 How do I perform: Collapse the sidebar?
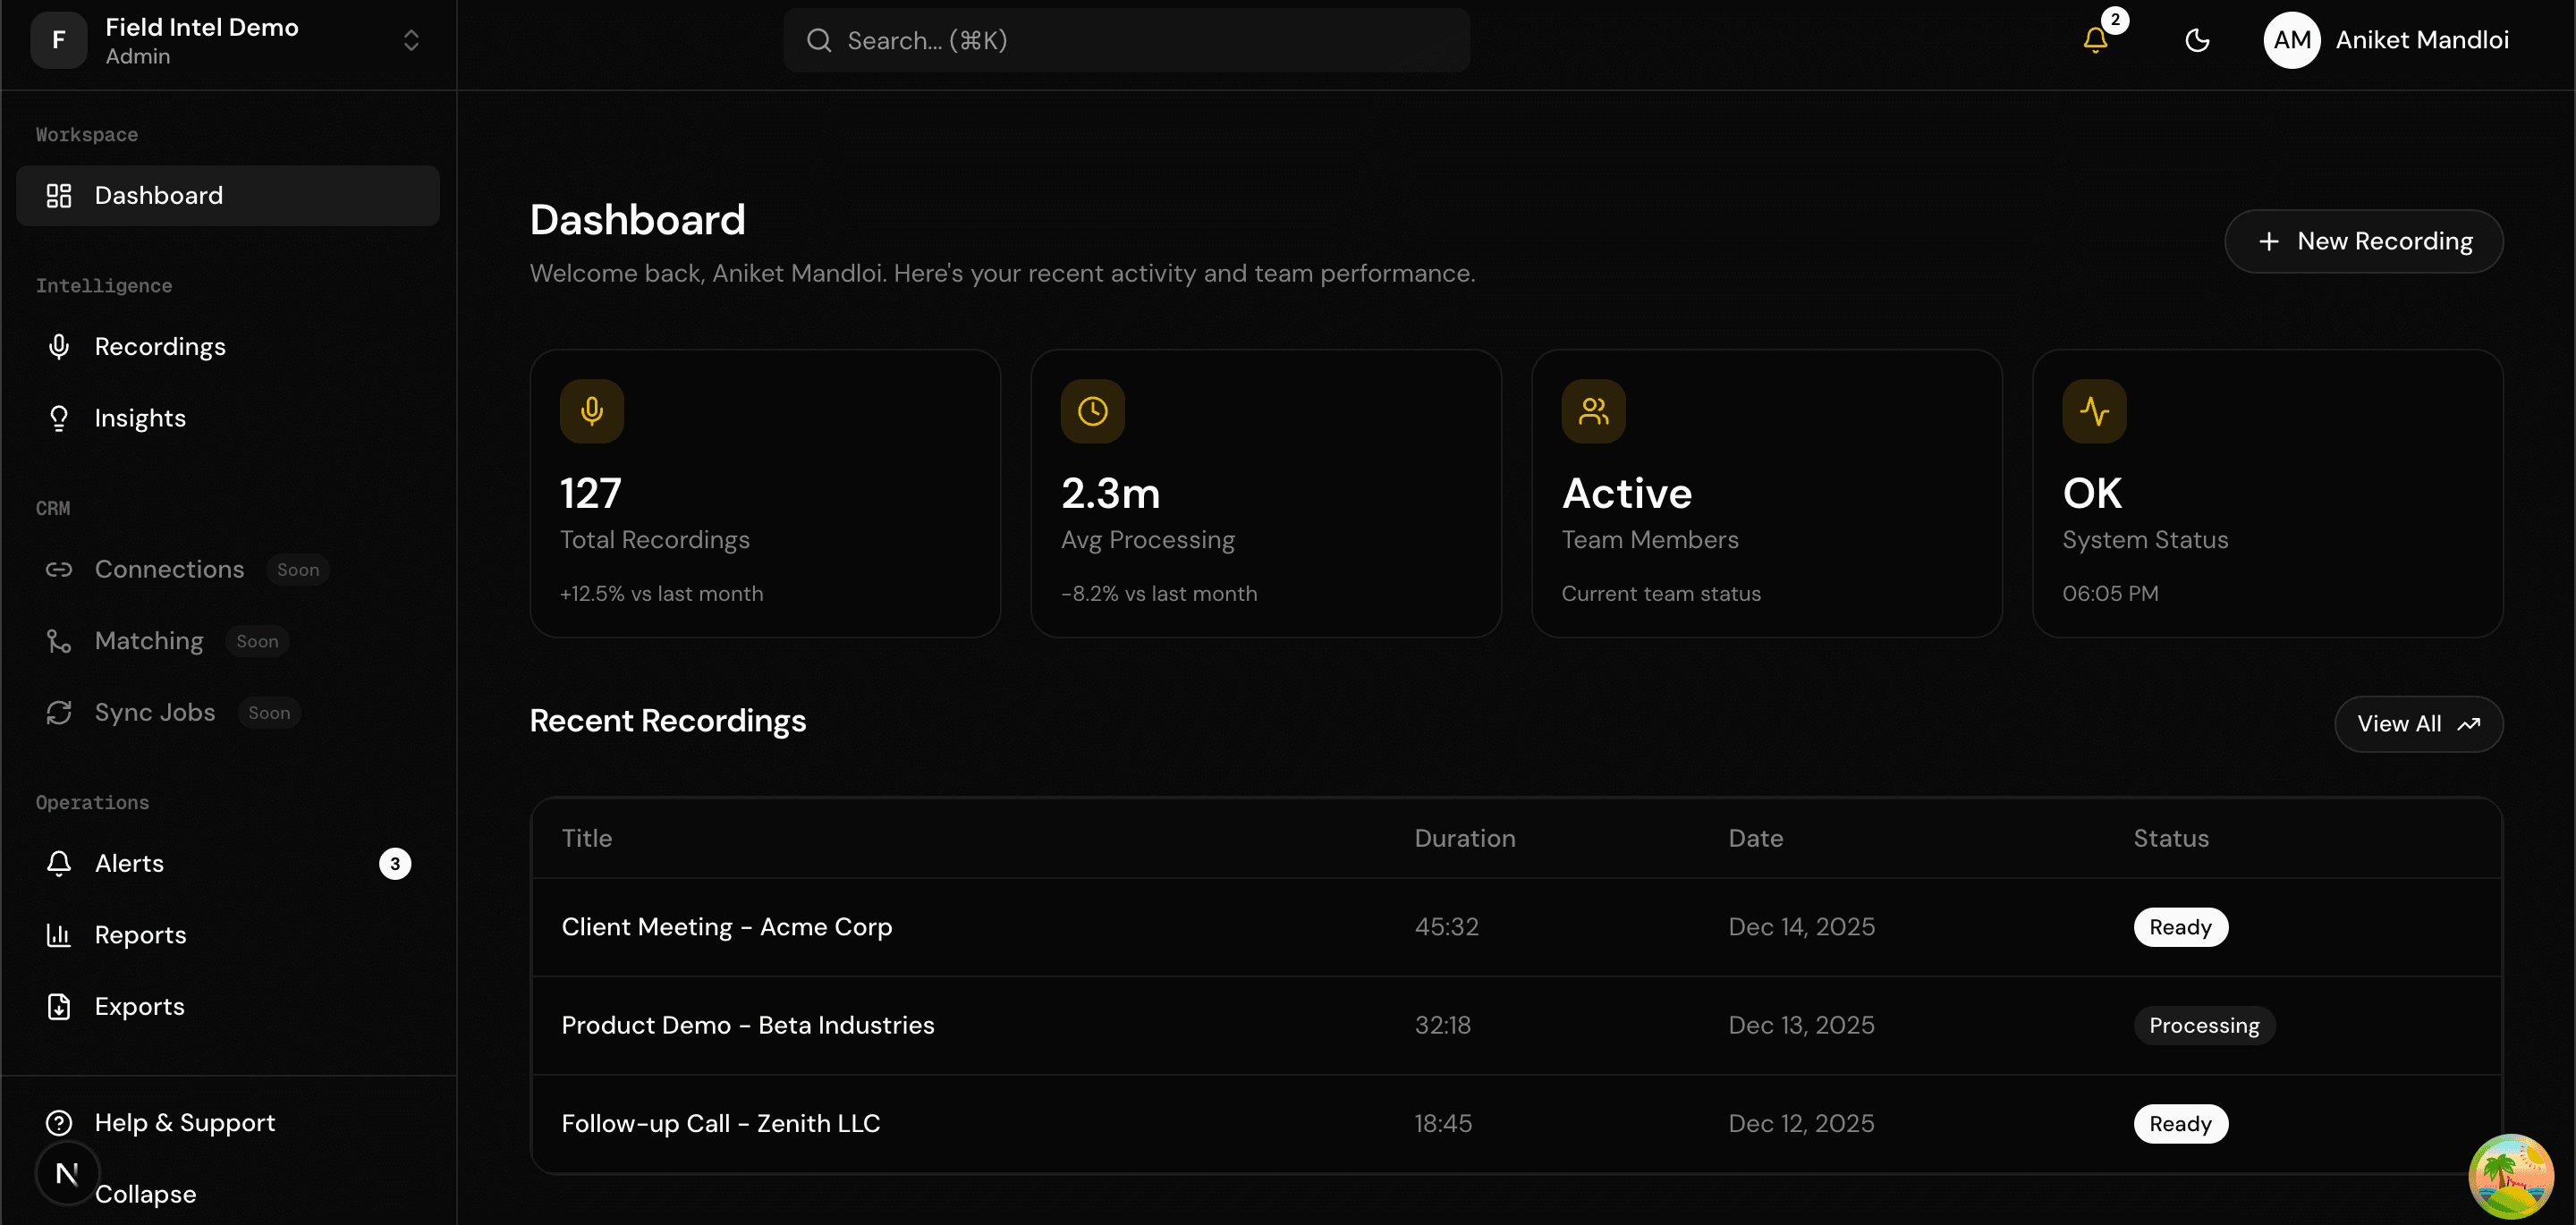(145, 1194)
